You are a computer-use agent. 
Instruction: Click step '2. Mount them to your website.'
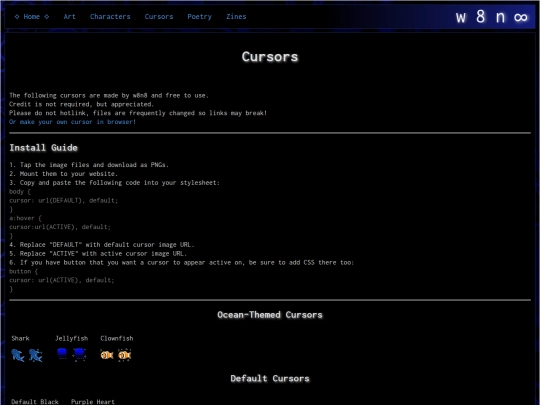[63, 174]
